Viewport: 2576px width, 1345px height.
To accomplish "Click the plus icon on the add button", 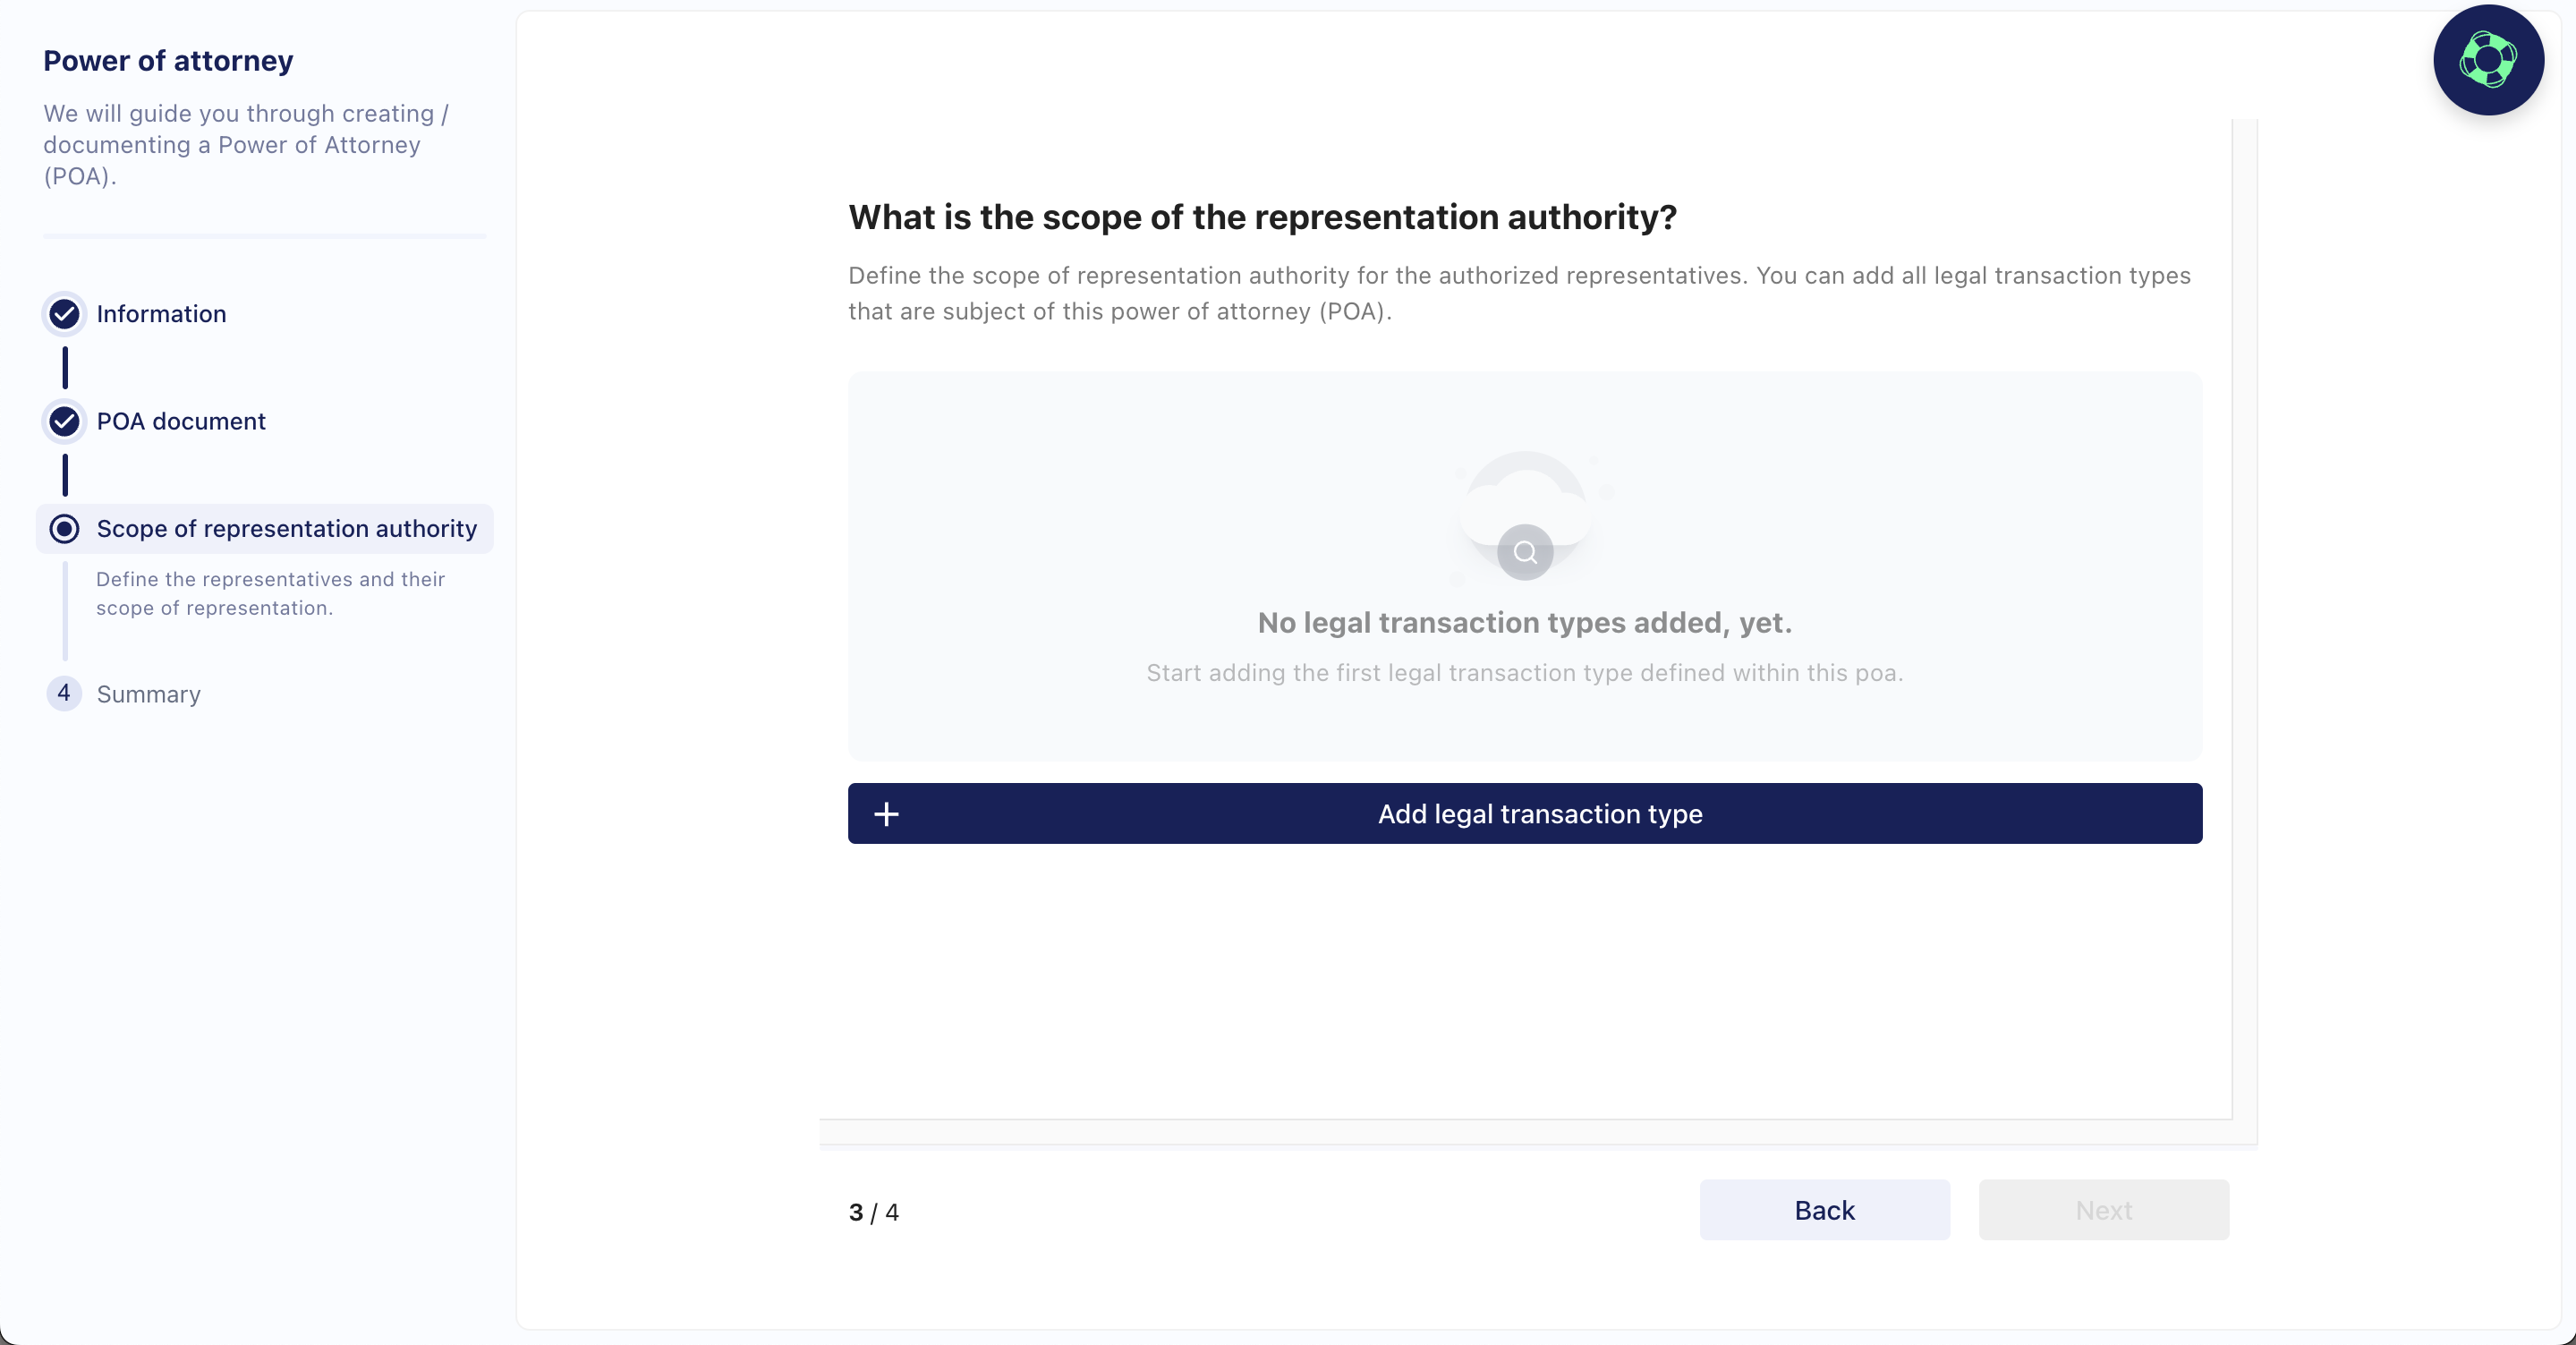I will (x=886, y=814).
